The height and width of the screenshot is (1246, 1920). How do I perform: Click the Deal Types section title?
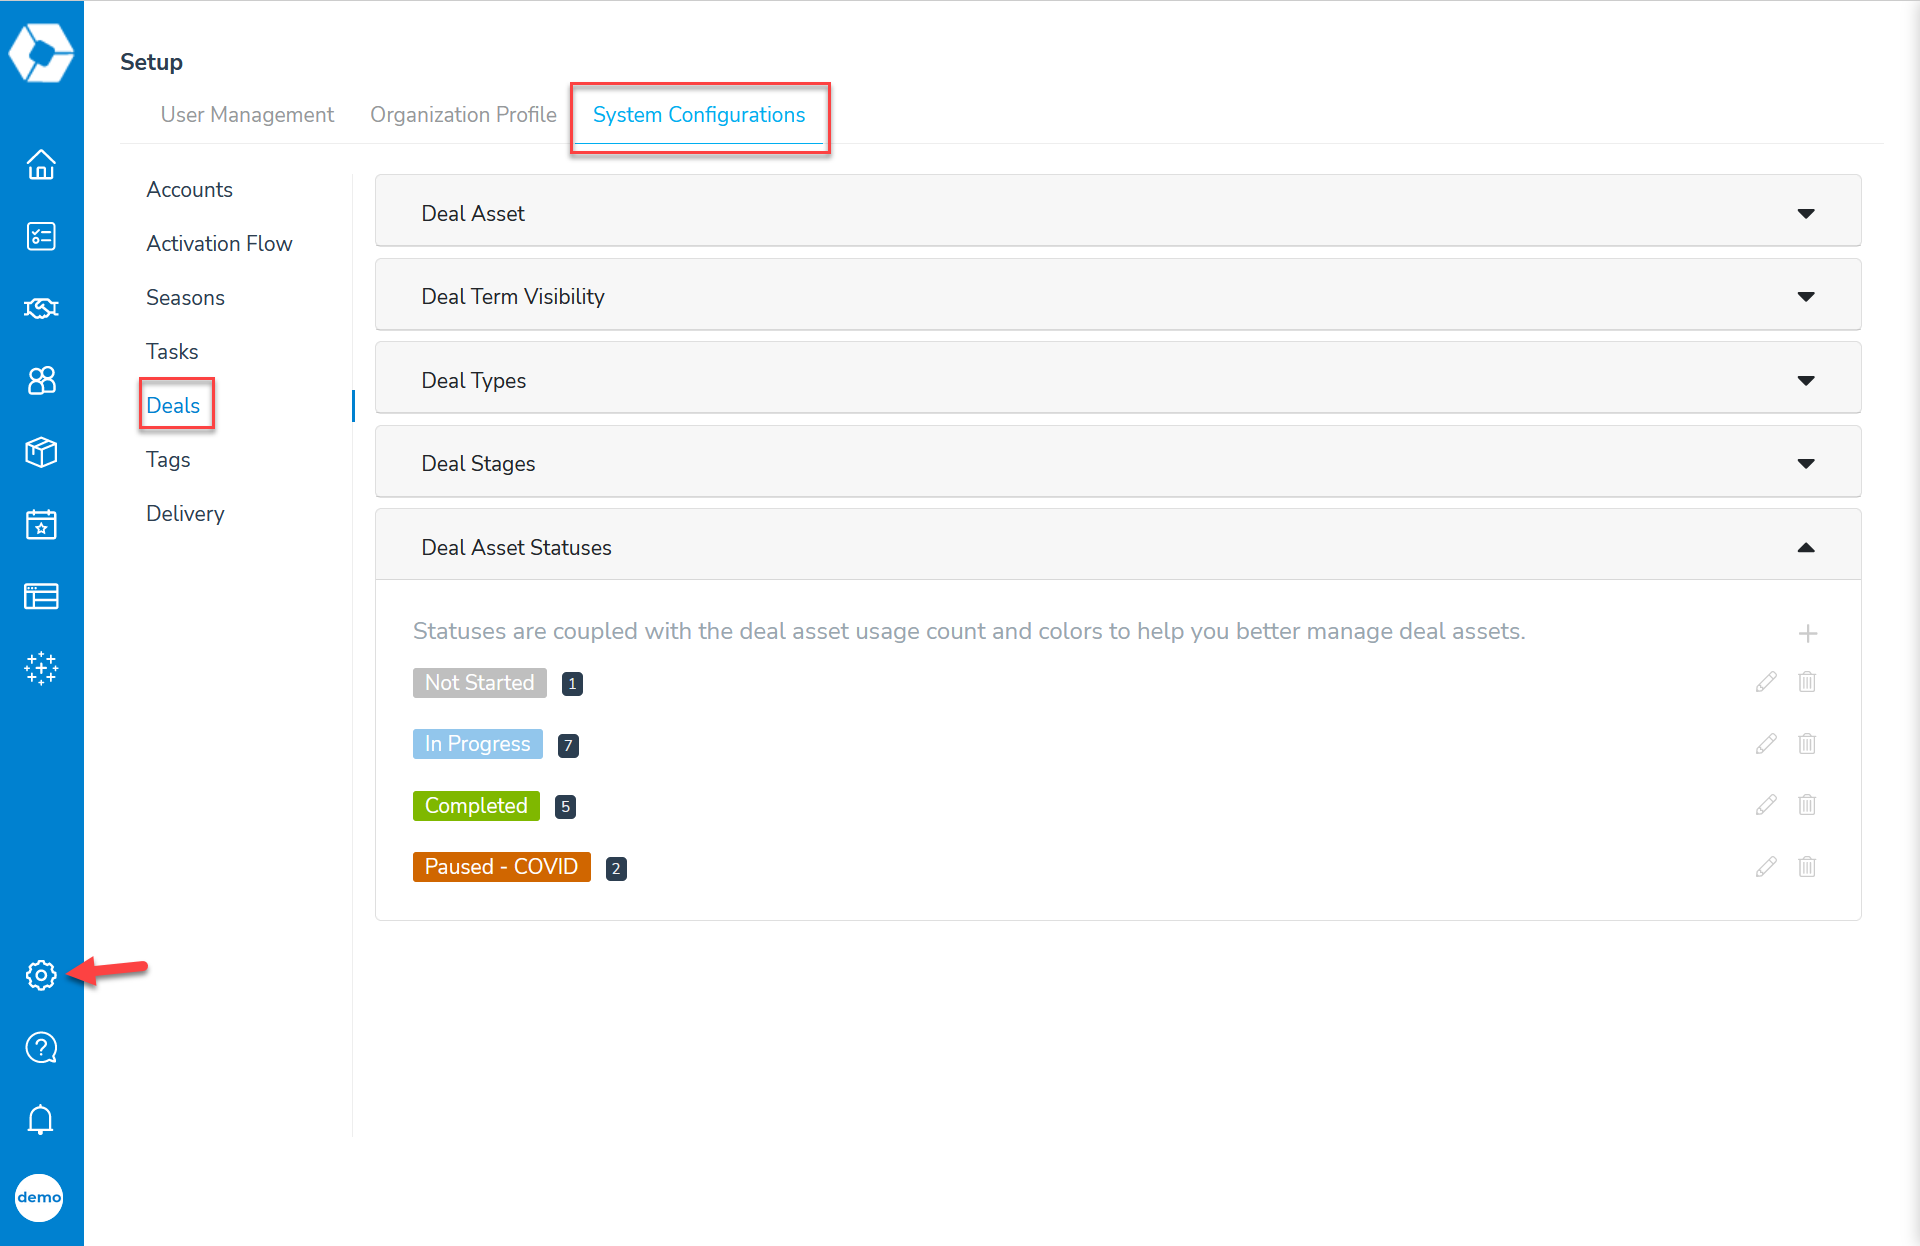(474, 381)
